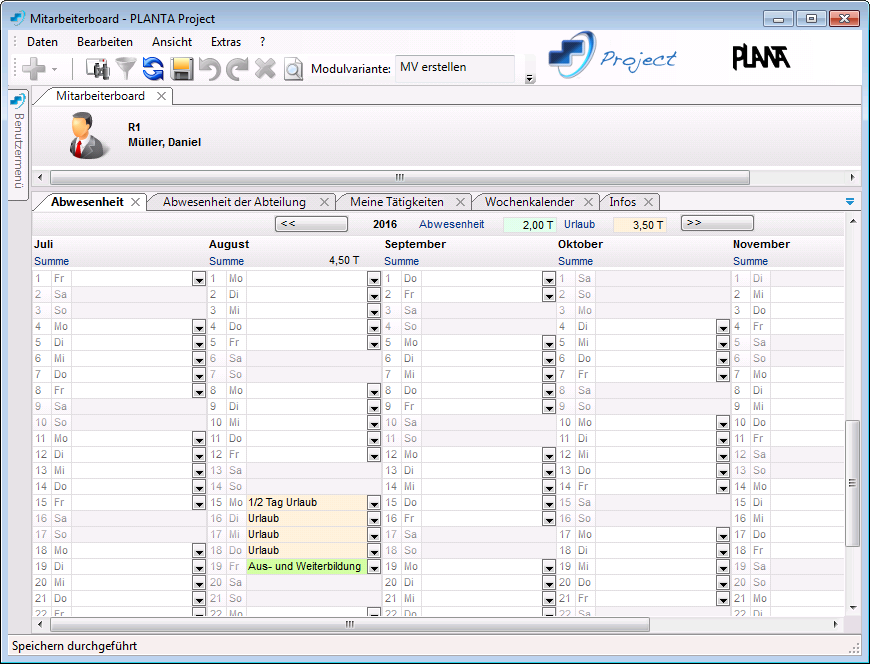Switch to the Wochenkalender tab
The image size is (870, 664).
coord(529,202)
